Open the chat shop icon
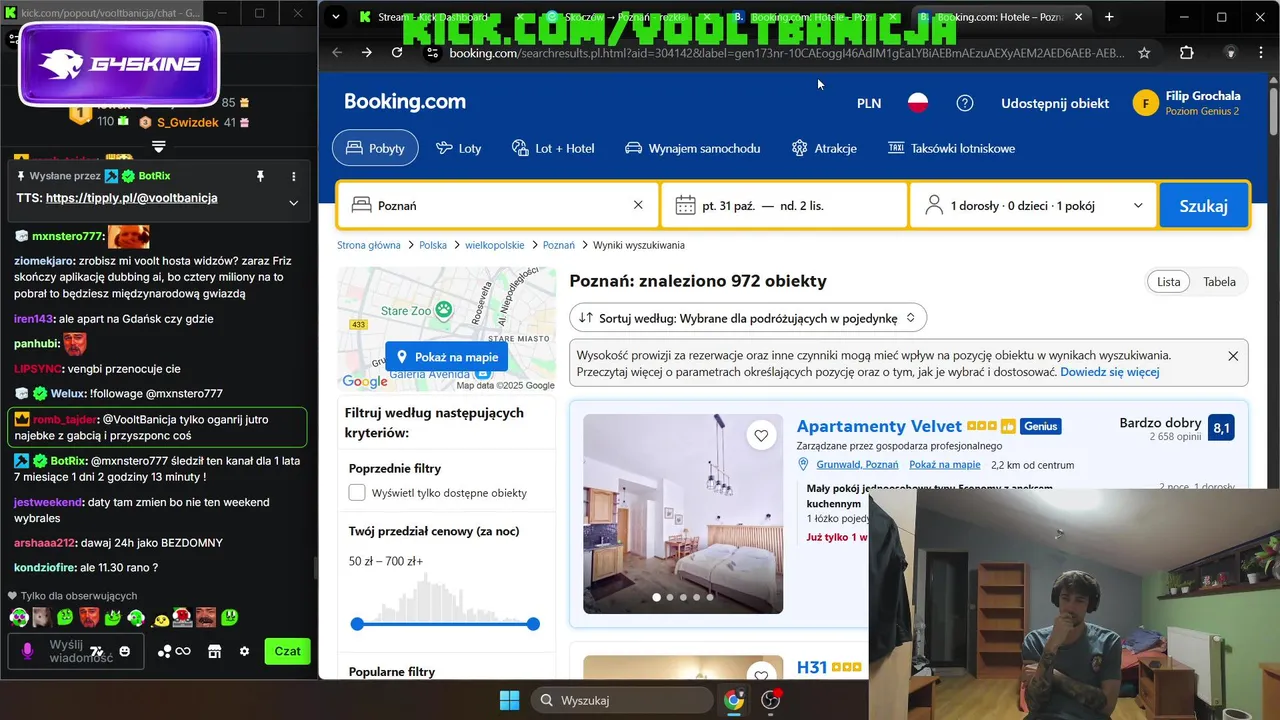1280x720 pixels. click(214, 651)
